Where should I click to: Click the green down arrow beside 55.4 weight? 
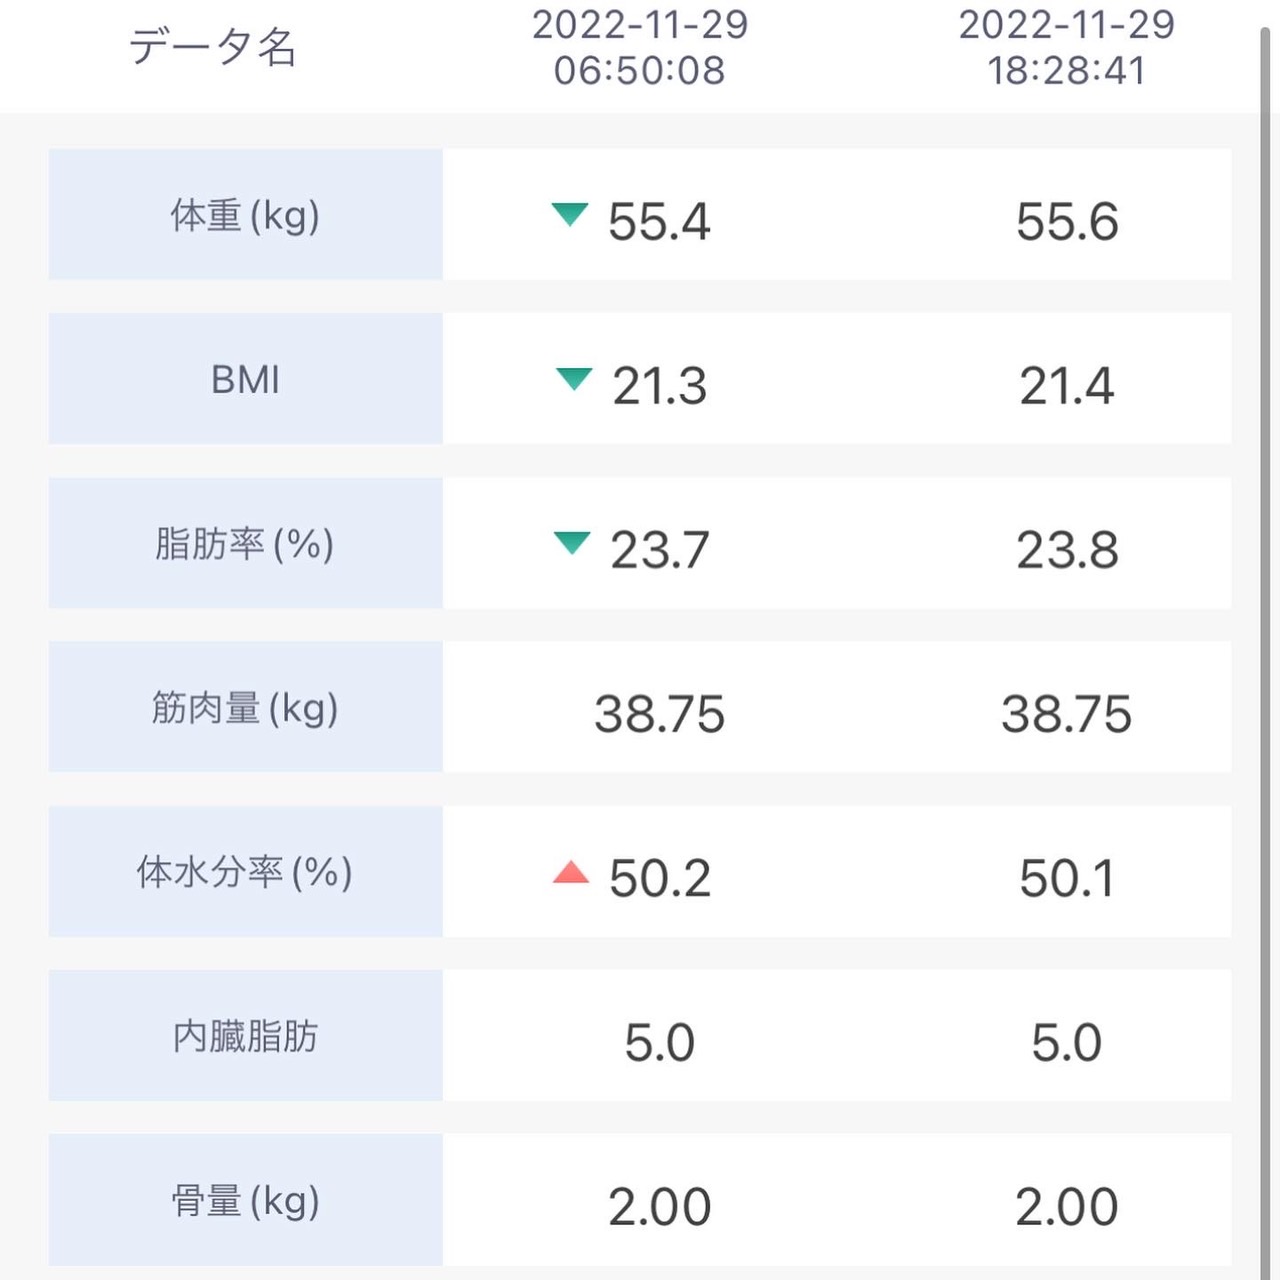pyautogui.click(x=570, y=214)
